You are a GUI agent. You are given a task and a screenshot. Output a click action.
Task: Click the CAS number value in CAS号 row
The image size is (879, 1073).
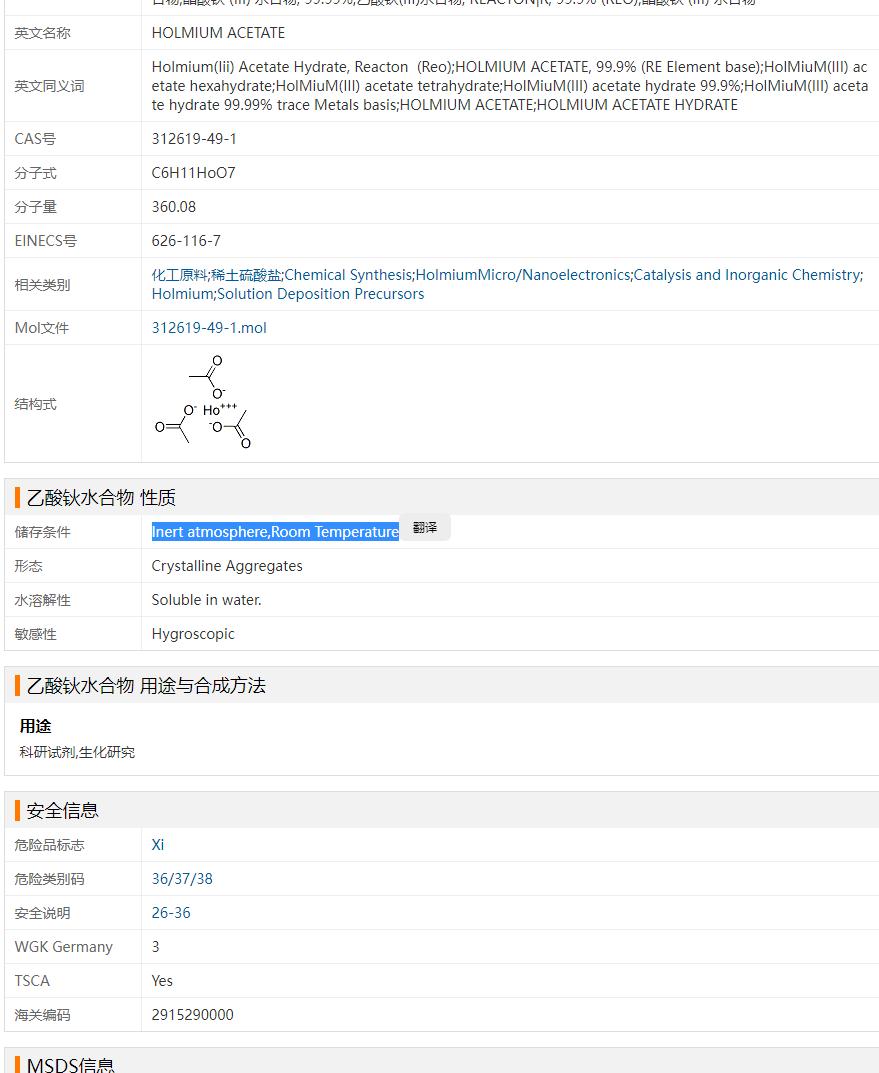194,139
